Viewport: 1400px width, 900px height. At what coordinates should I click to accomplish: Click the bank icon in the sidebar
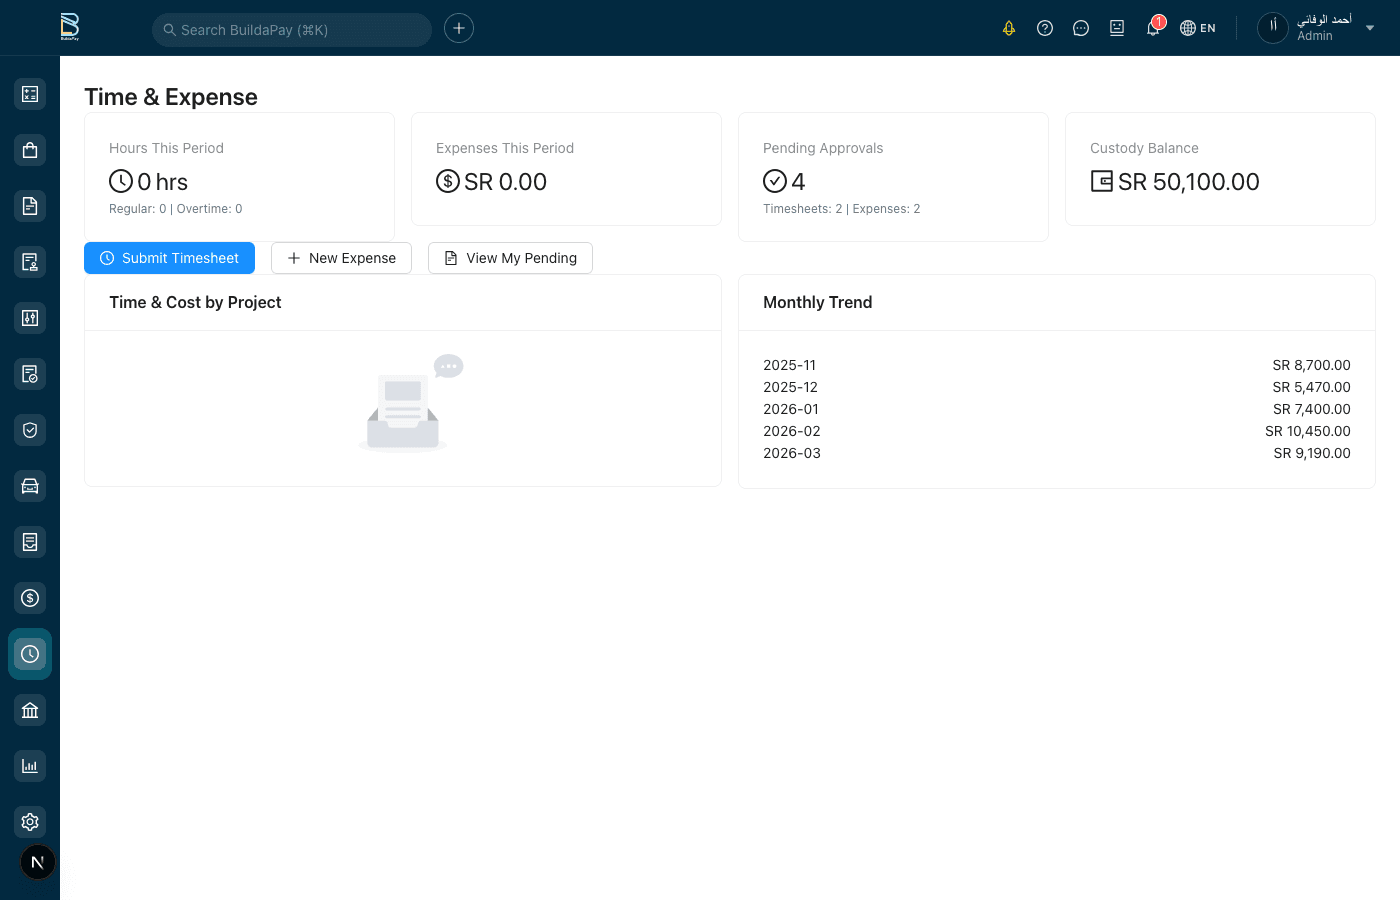tap(29, 709)
